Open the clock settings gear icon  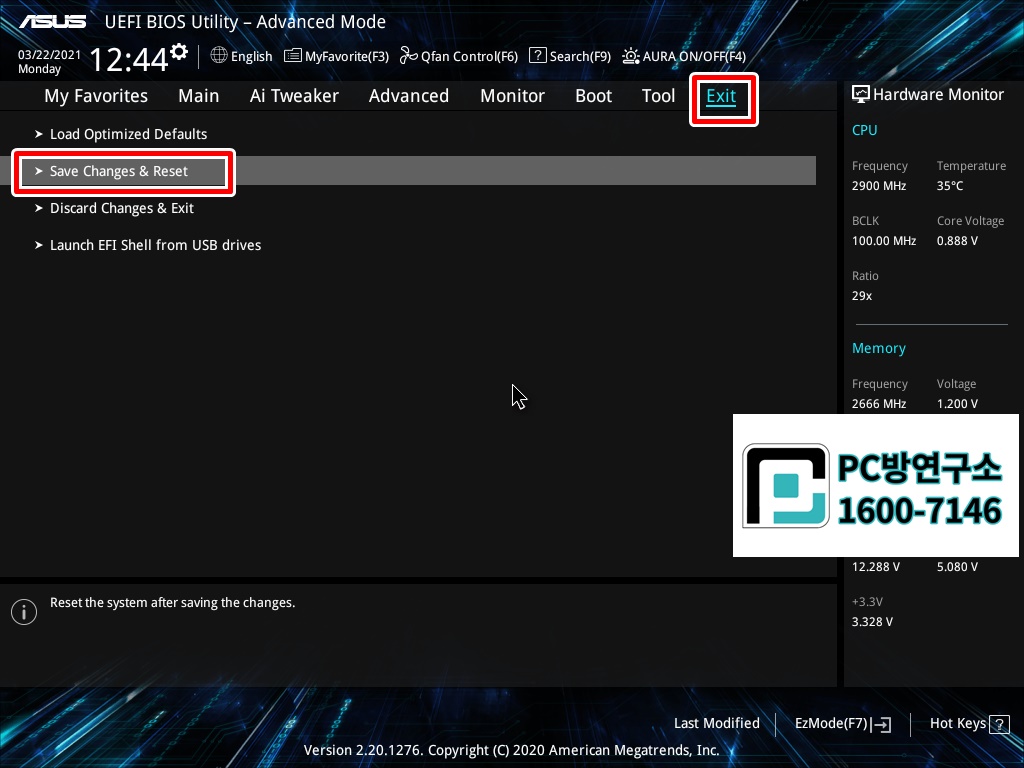pos(179,51)
